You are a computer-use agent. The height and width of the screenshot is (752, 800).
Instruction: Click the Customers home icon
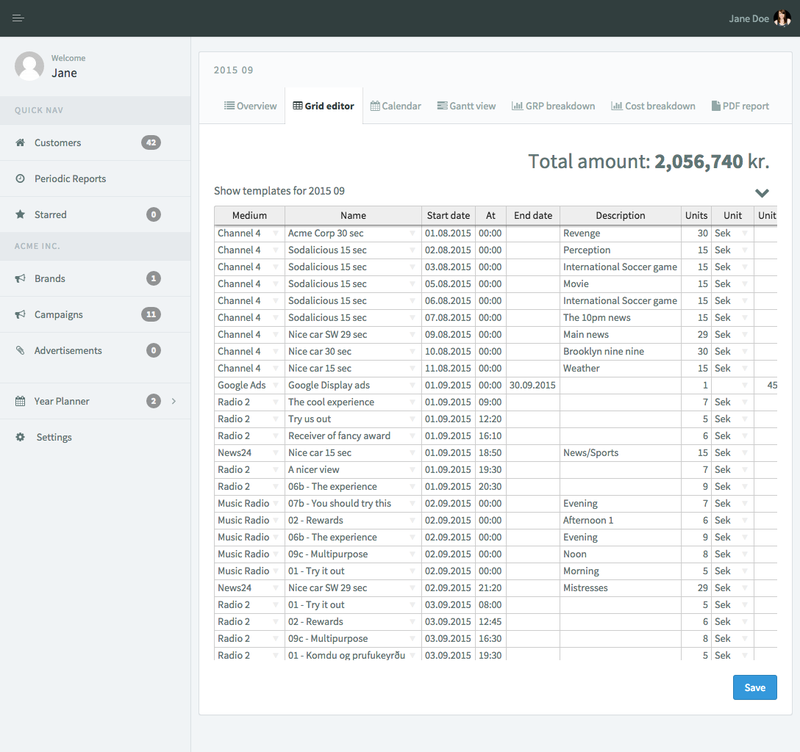point(20,142)
